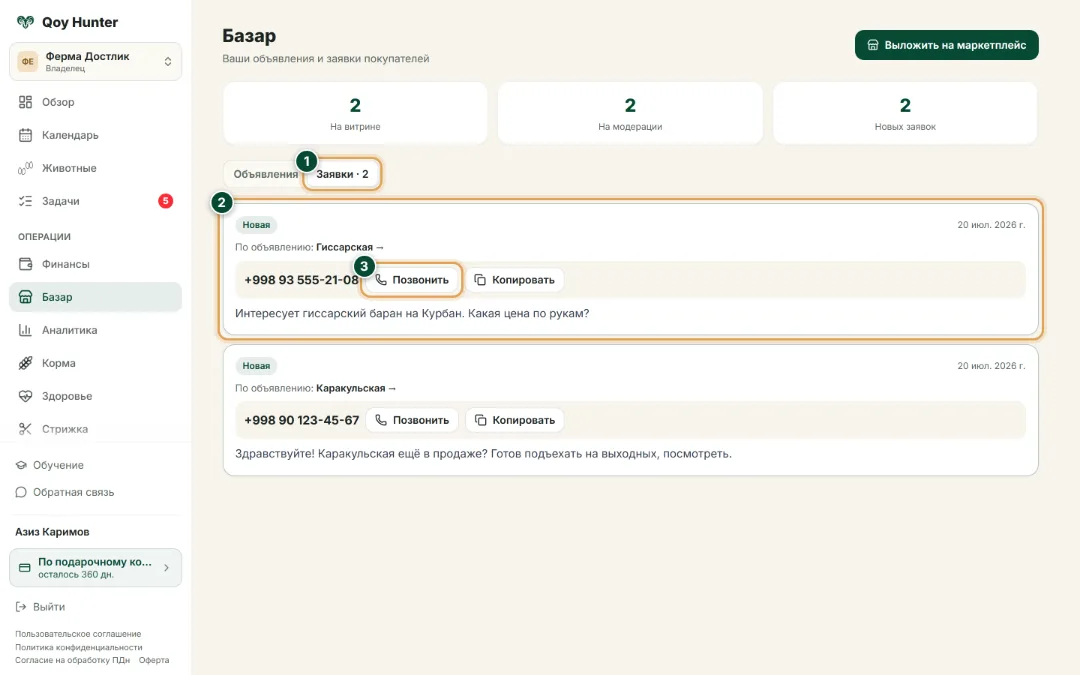Image resolution: width=1080 pixels, height=675 pixels.
Task: Click the Выйти logout arrow icon
Action: pos(21,607)
